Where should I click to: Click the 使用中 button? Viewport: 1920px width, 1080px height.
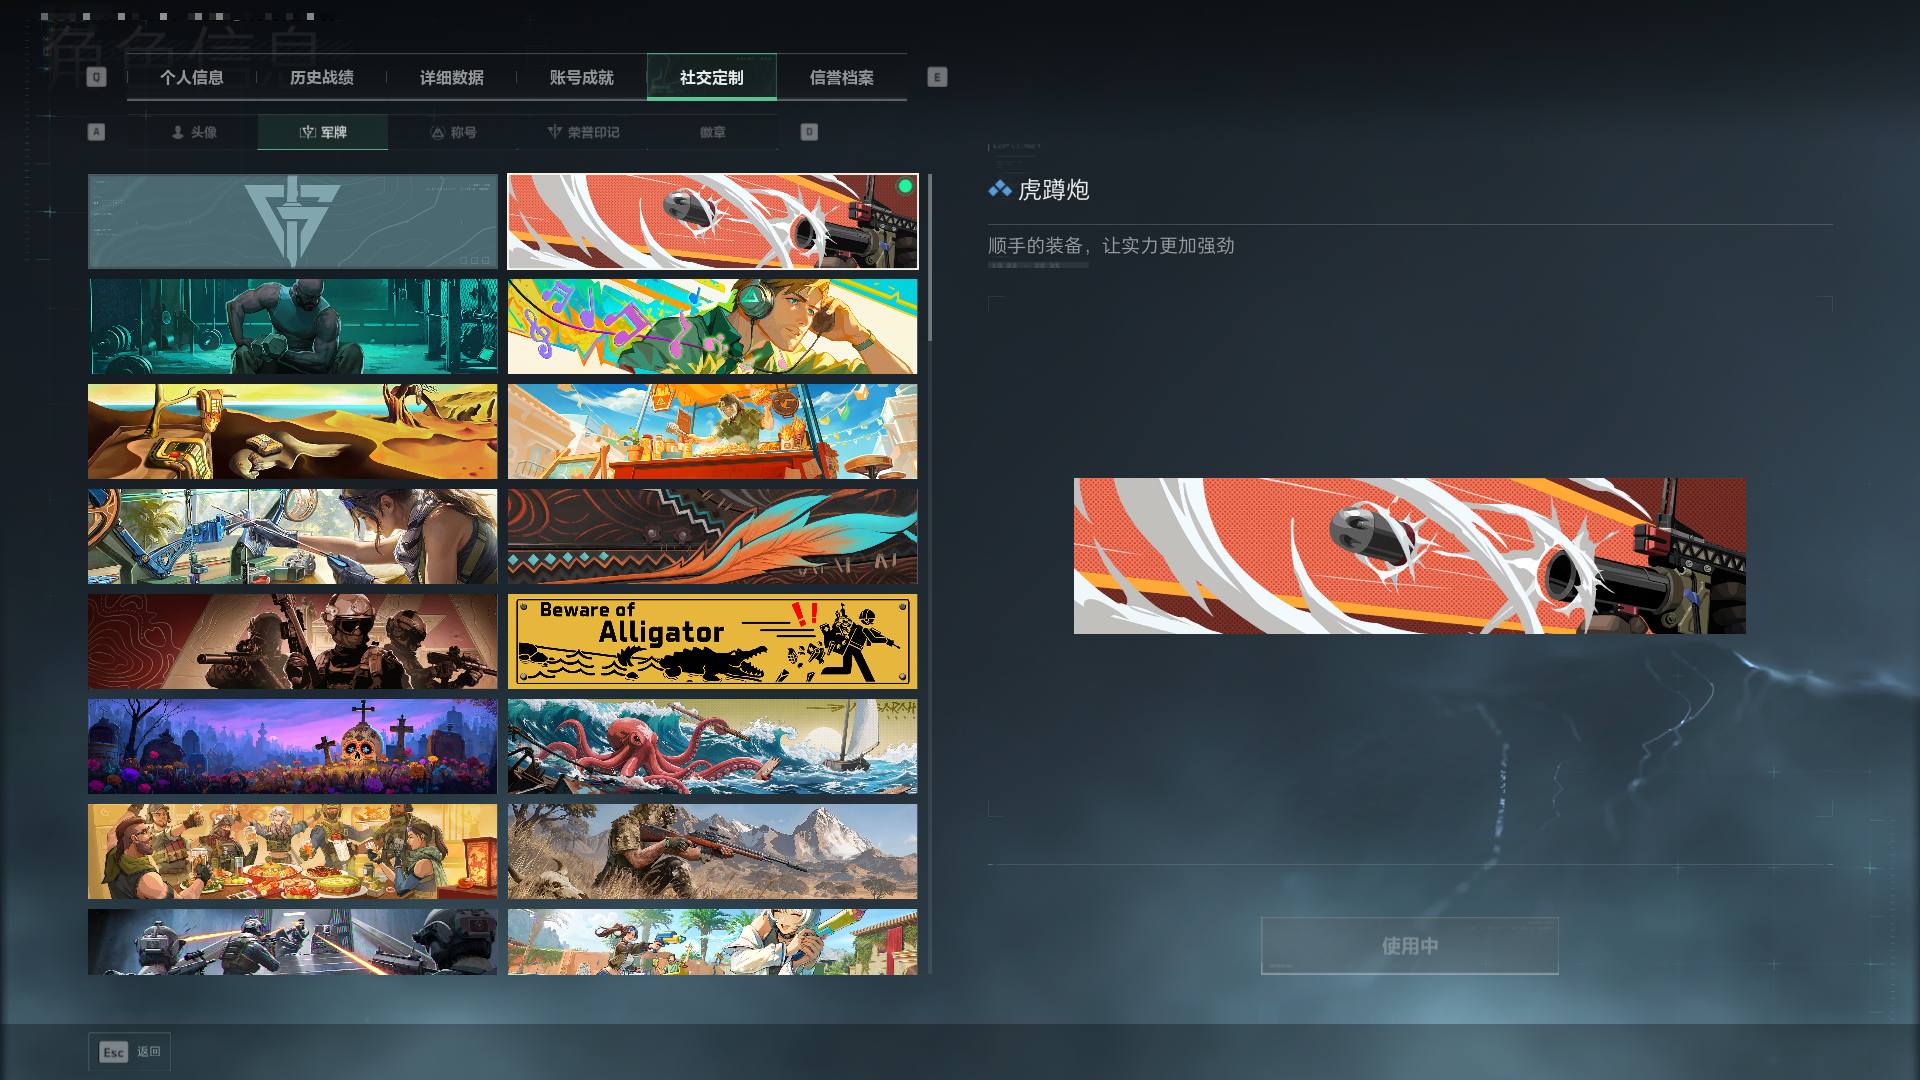[x=1410, y=945]
